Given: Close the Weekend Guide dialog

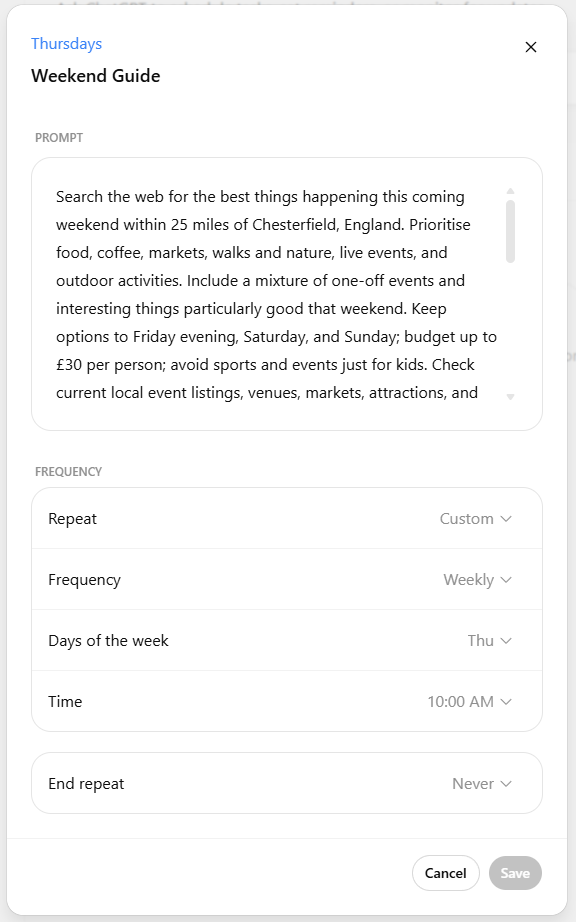Looking at the screenshot, I should (531, 47).
